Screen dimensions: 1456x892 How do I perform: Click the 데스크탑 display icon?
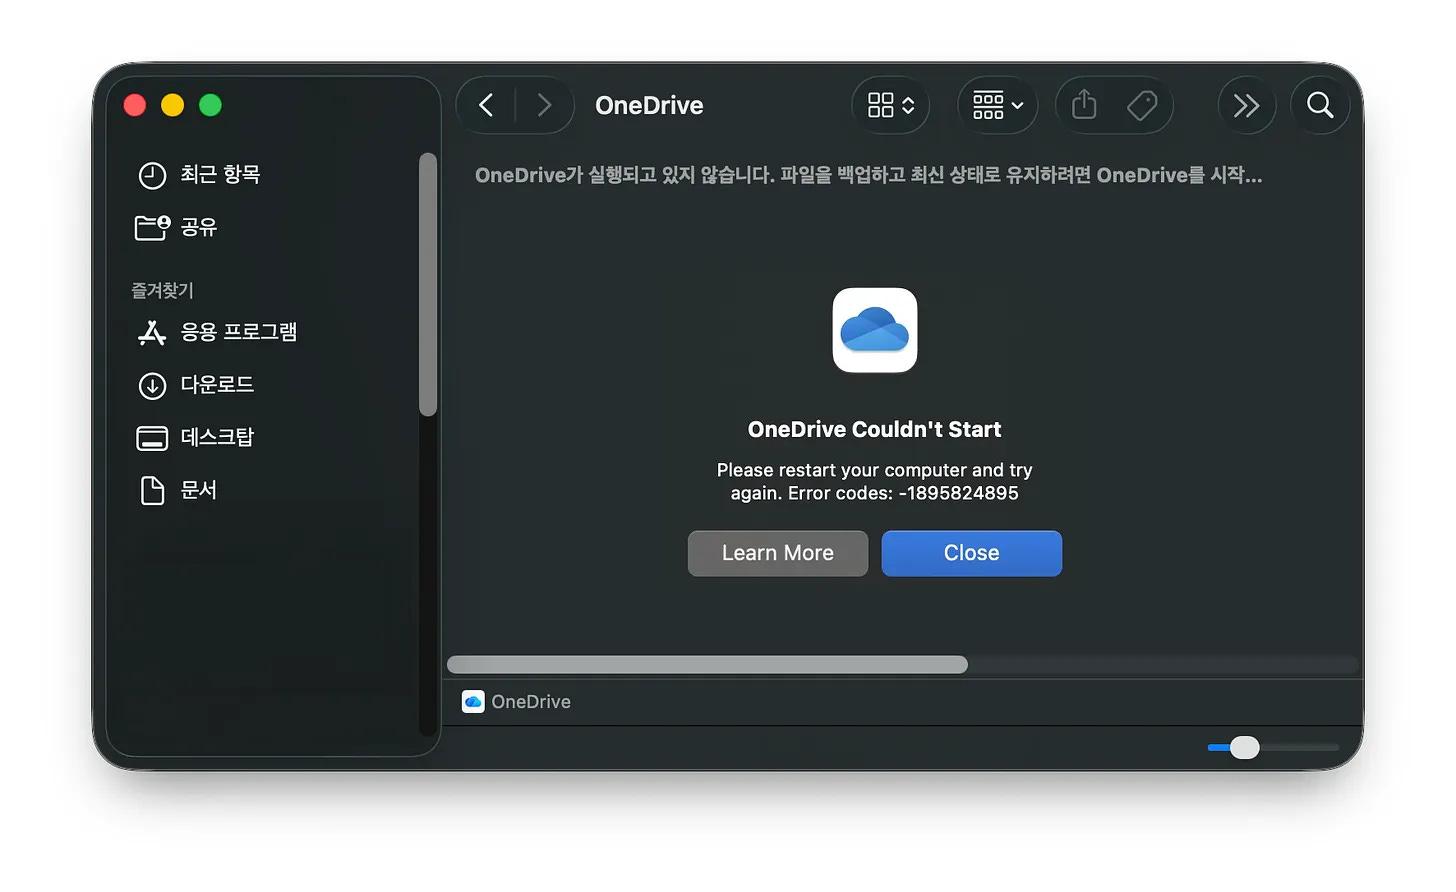click(x=152, y=438)
